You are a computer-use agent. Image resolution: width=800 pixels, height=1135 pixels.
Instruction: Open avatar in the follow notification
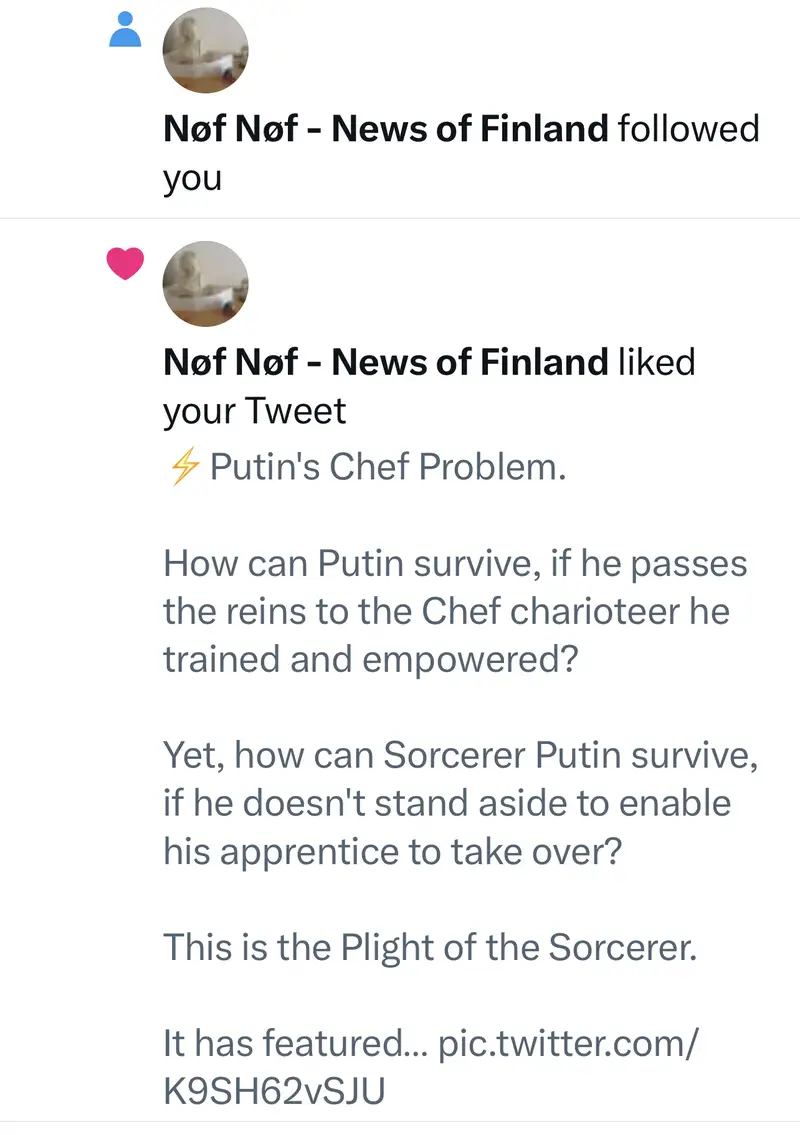tap(205, 52)
